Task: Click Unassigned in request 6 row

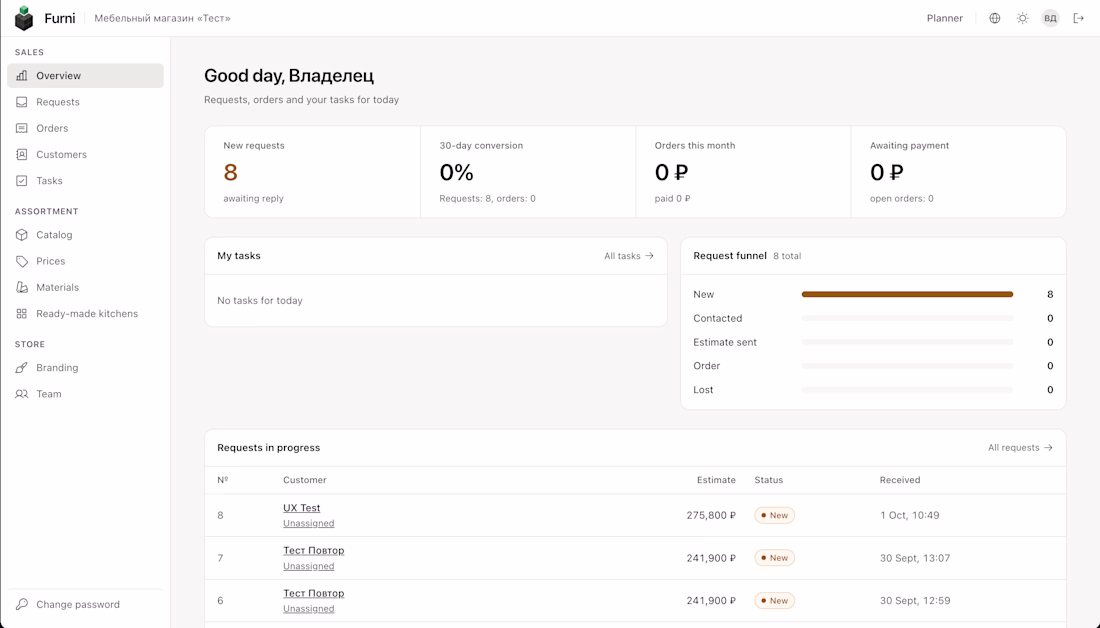Action: tap(309, 609)
